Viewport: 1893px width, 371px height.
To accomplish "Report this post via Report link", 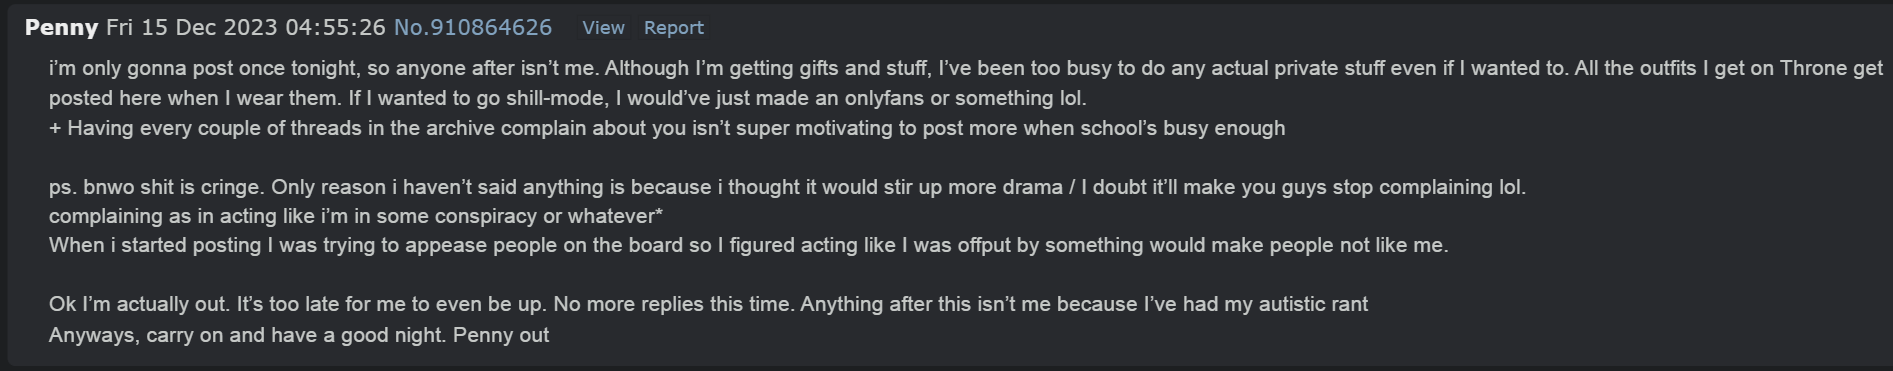I will 673,28.
